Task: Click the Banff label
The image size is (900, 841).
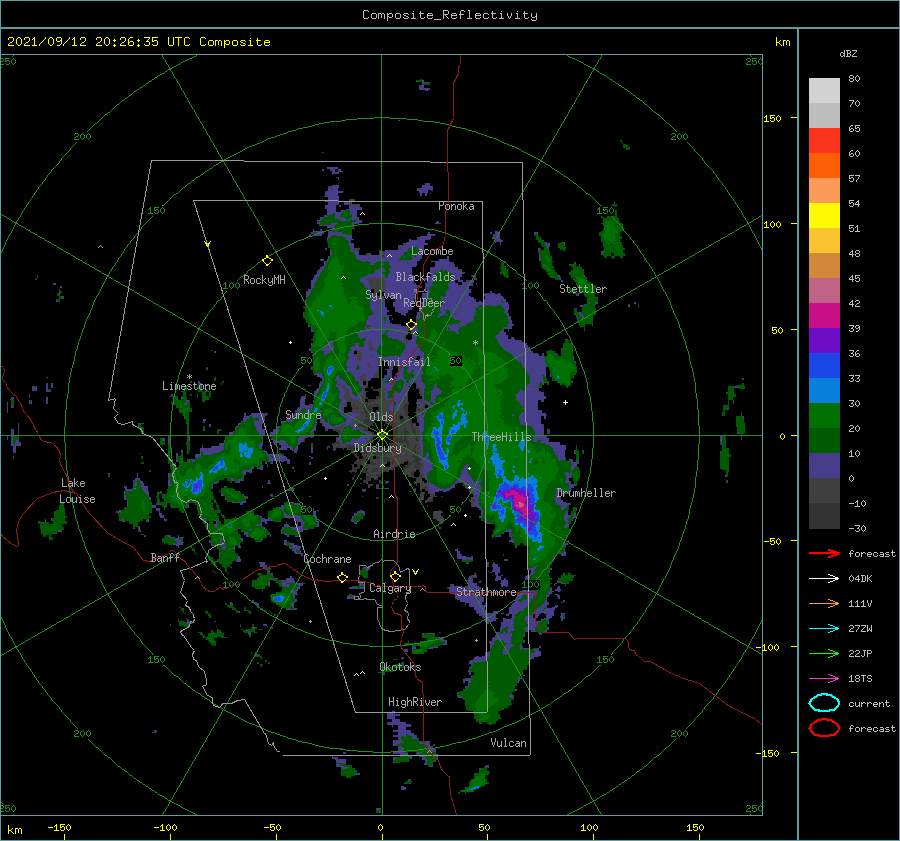Action: 165,558
